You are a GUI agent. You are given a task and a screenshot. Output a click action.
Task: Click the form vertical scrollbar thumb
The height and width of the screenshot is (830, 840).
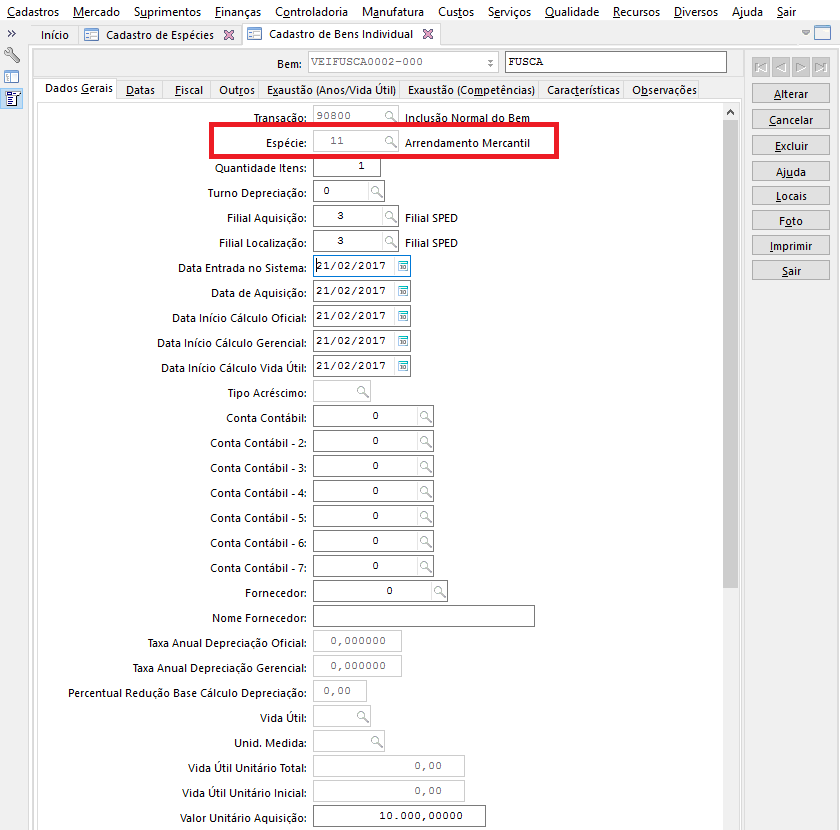[x=730, y=354]
